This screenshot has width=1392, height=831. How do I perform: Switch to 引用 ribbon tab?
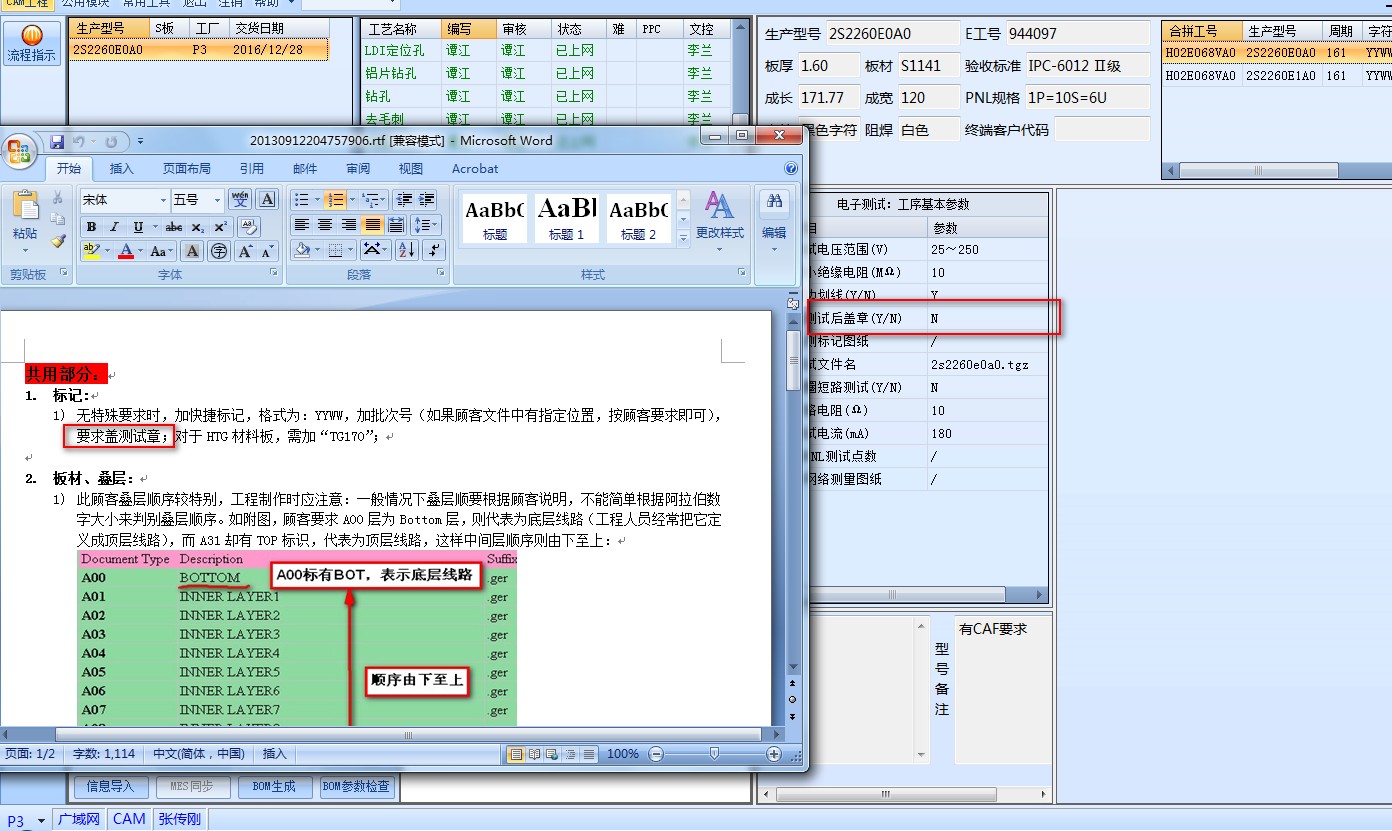tap(252, 169)
